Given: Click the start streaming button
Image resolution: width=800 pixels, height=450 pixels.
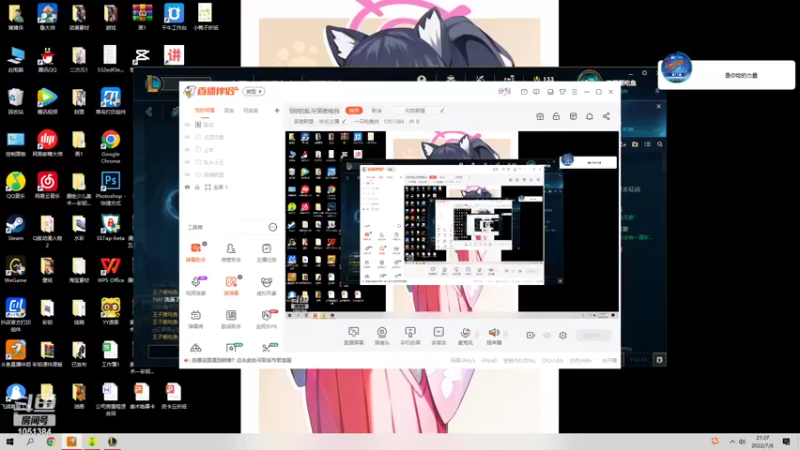Looking at the screenshot, I should coord(593,335).
